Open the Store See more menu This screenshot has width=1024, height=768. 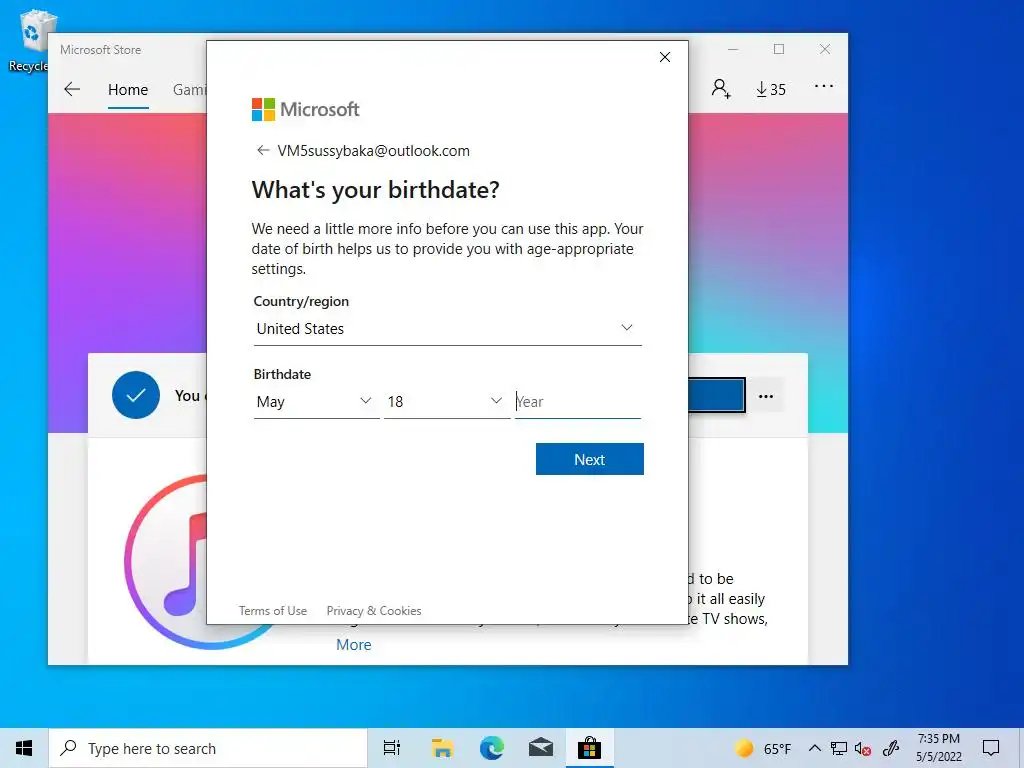point(824,86)
